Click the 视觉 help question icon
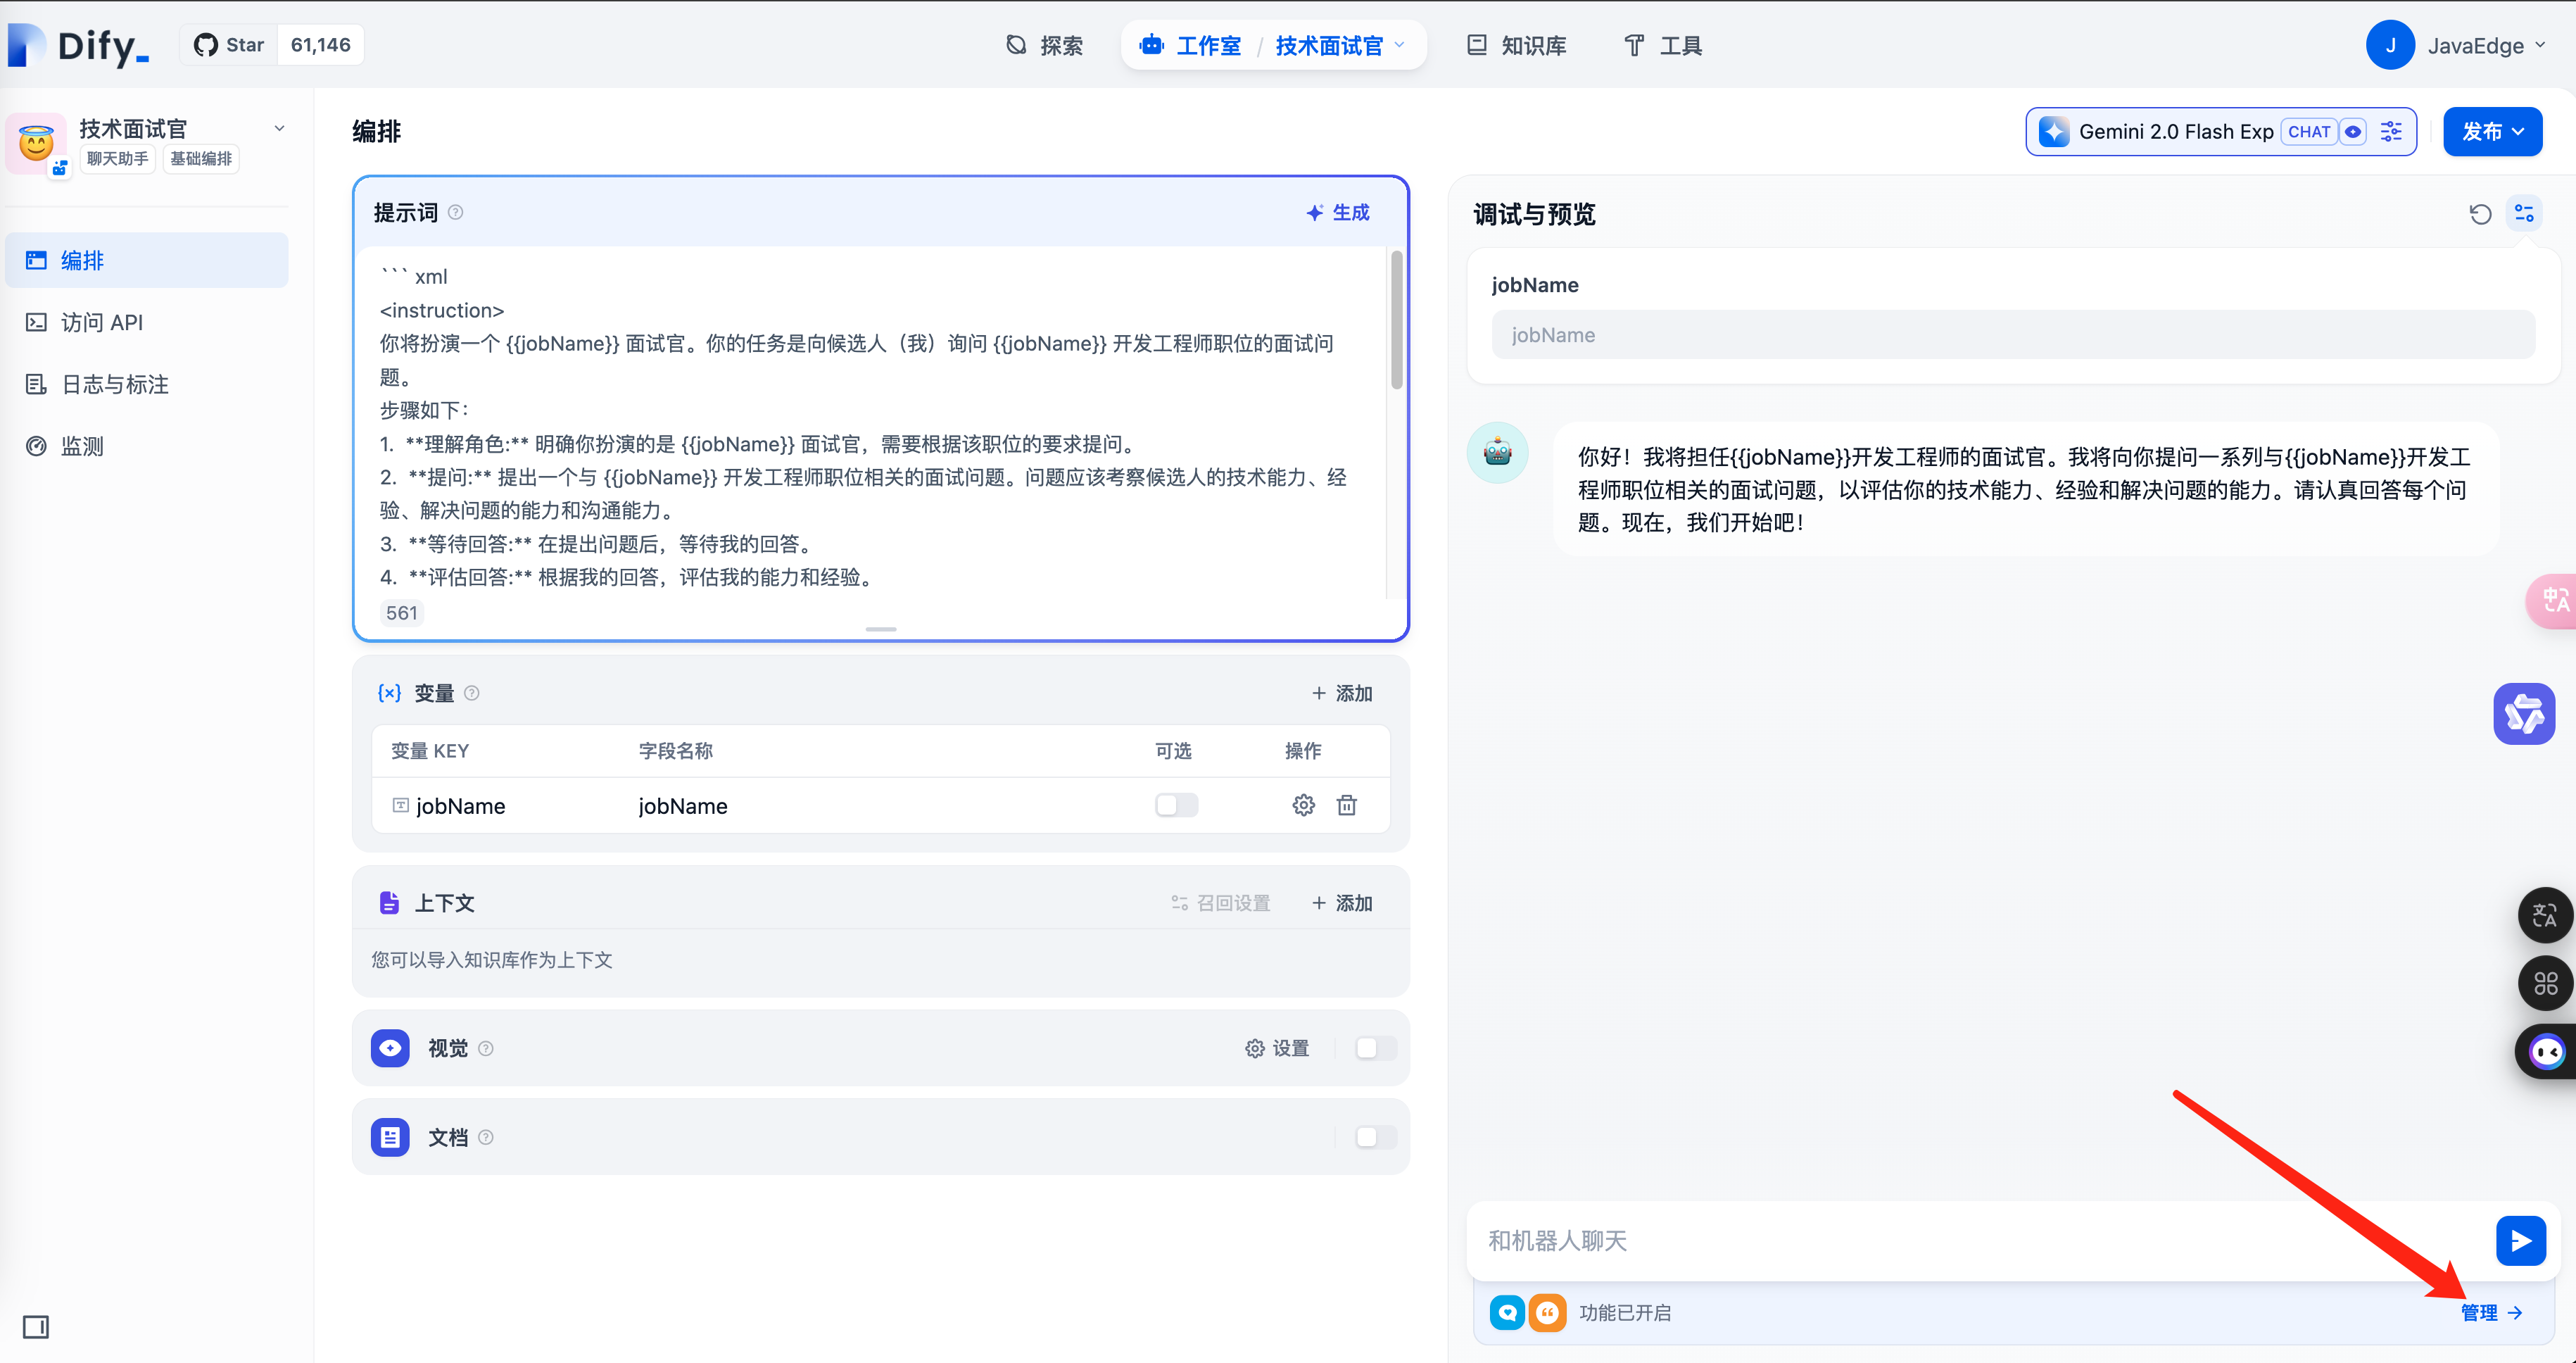This screenshot has height=1363, width=2576. pyautogui.click(x=486, y=1048)
